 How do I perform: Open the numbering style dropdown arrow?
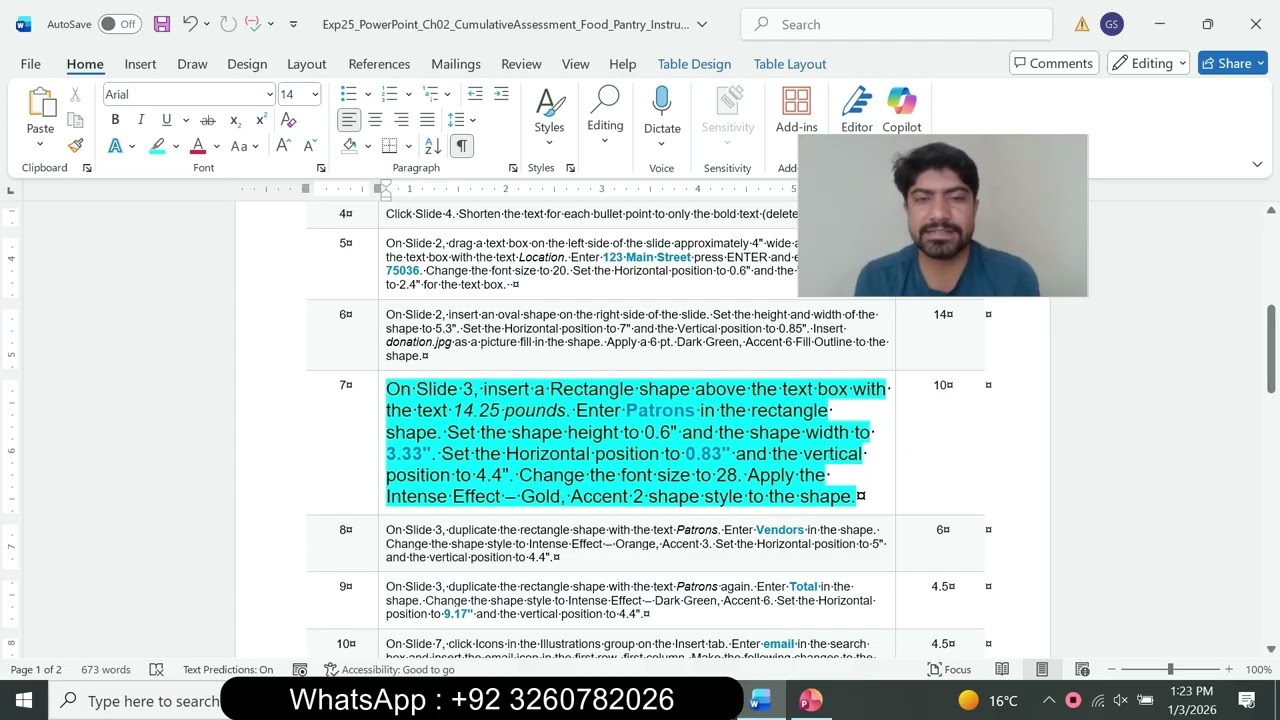click(x=408, y=94)
